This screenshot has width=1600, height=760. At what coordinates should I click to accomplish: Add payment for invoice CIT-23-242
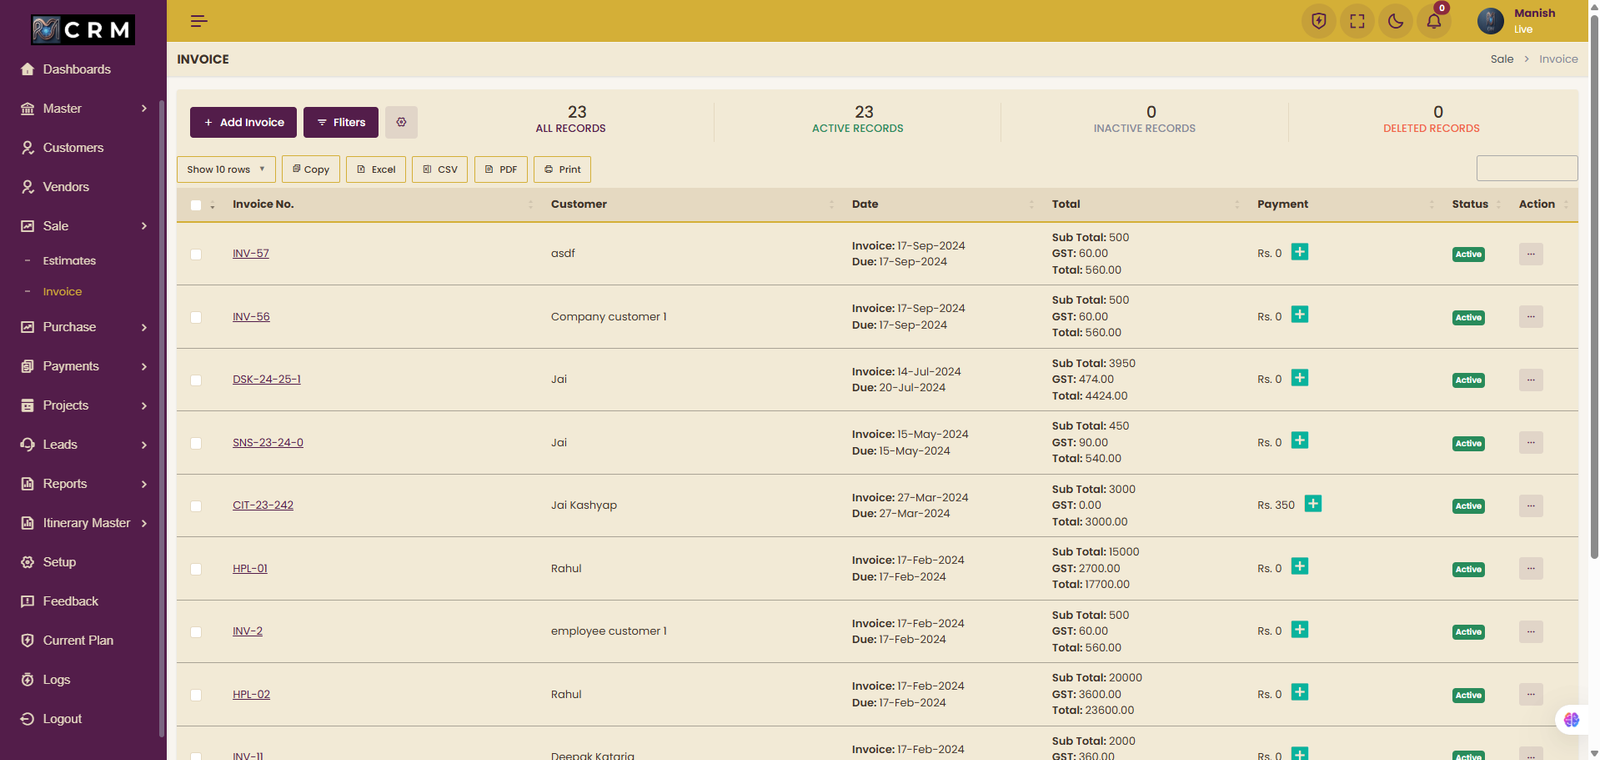click(1313, 504)
